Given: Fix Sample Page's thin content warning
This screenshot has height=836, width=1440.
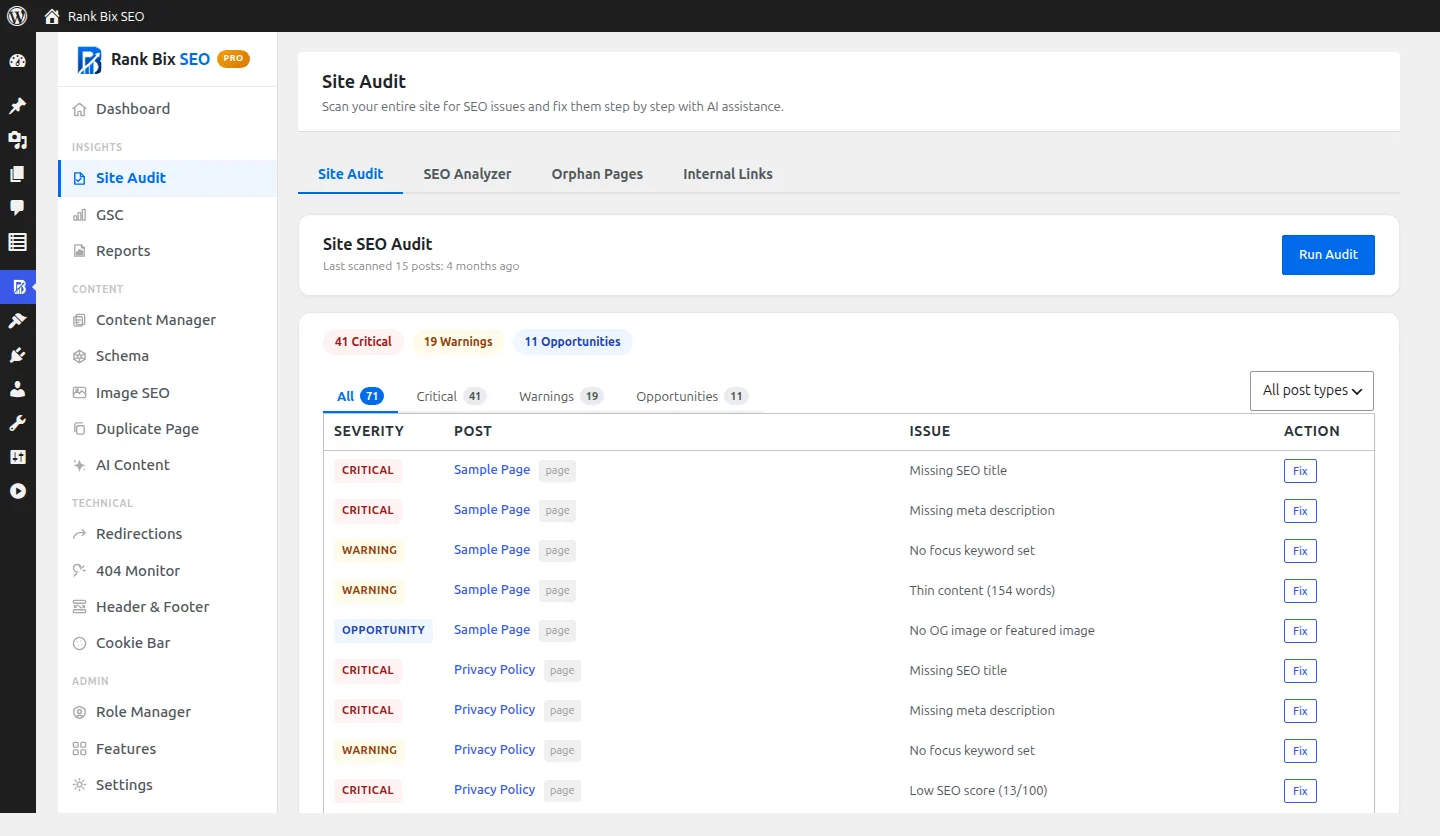Looking at the screenshot, I should click(1300, 591).
